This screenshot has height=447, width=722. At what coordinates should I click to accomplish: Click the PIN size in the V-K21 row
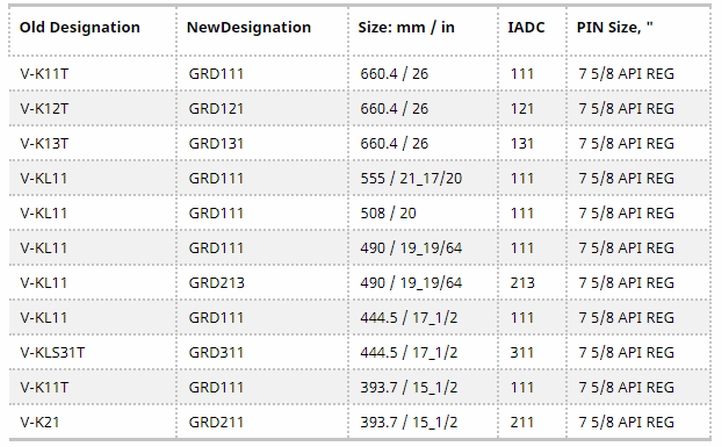626,423
